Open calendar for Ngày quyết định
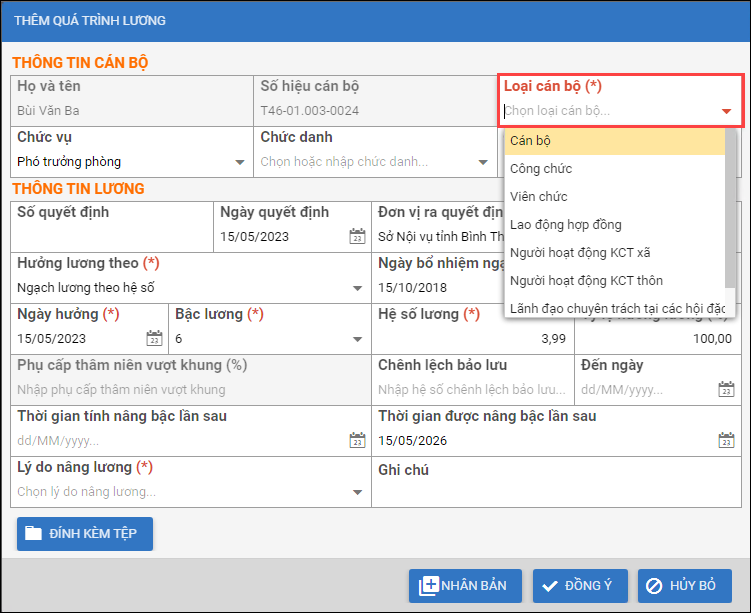This screenshot has height=613, width=751. pyautogui.click(x=357, y=237)
